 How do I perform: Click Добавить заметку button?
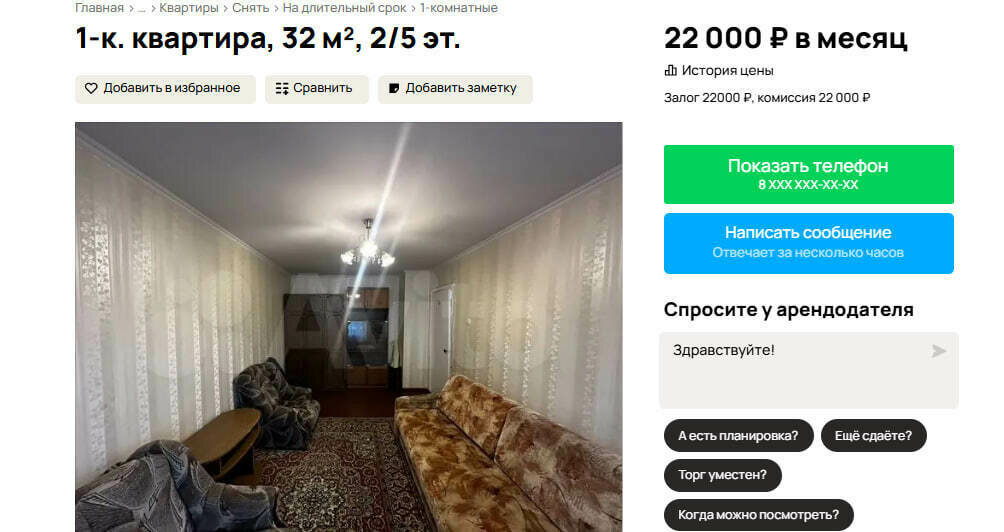(455, 89)
